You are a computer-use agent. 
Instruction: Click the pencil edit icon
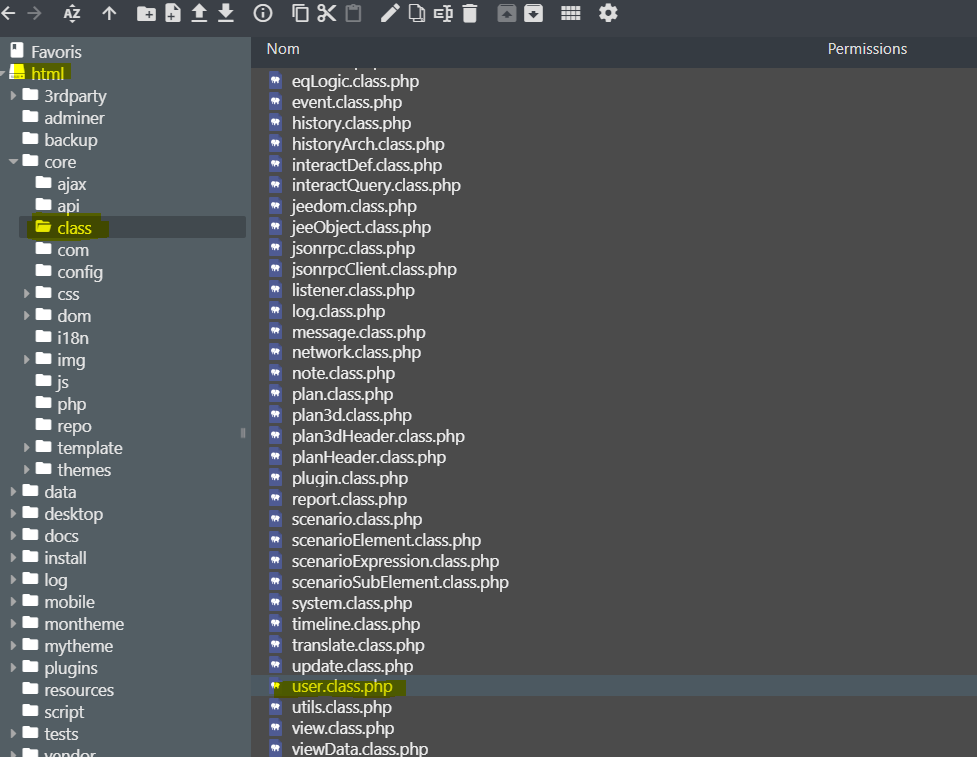390,13
